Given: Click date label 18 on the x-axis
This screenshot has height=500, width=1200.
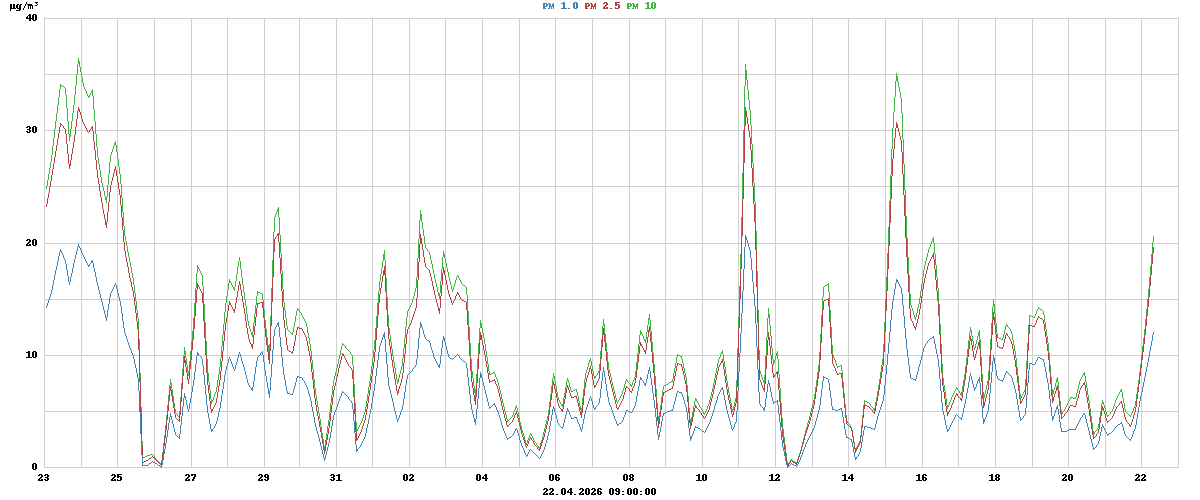Looking at the screenshot, I should pyautogui.click(x=994, y=478).
